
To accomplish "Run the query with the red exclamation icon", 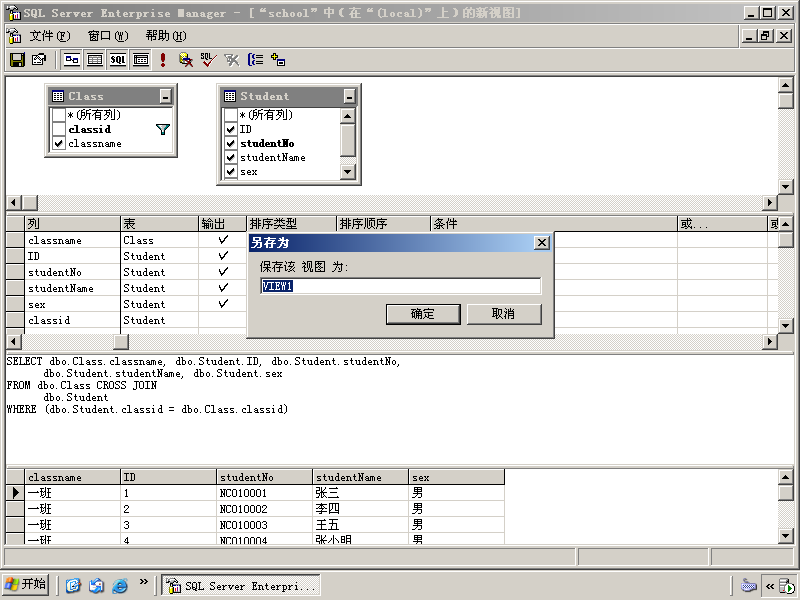I will click(163, 60).
